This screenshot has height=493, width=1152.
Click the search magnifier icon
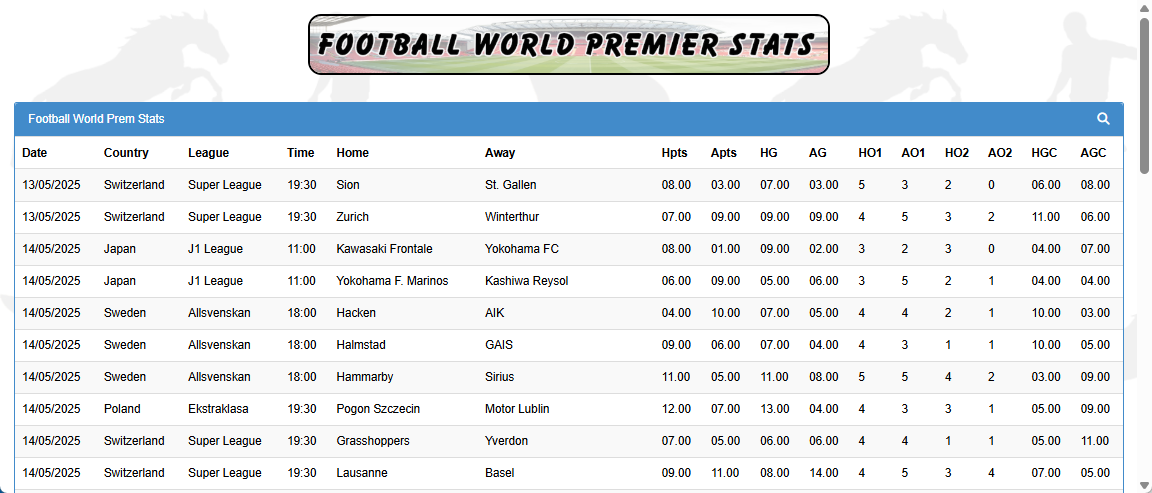click(1103, 119)
